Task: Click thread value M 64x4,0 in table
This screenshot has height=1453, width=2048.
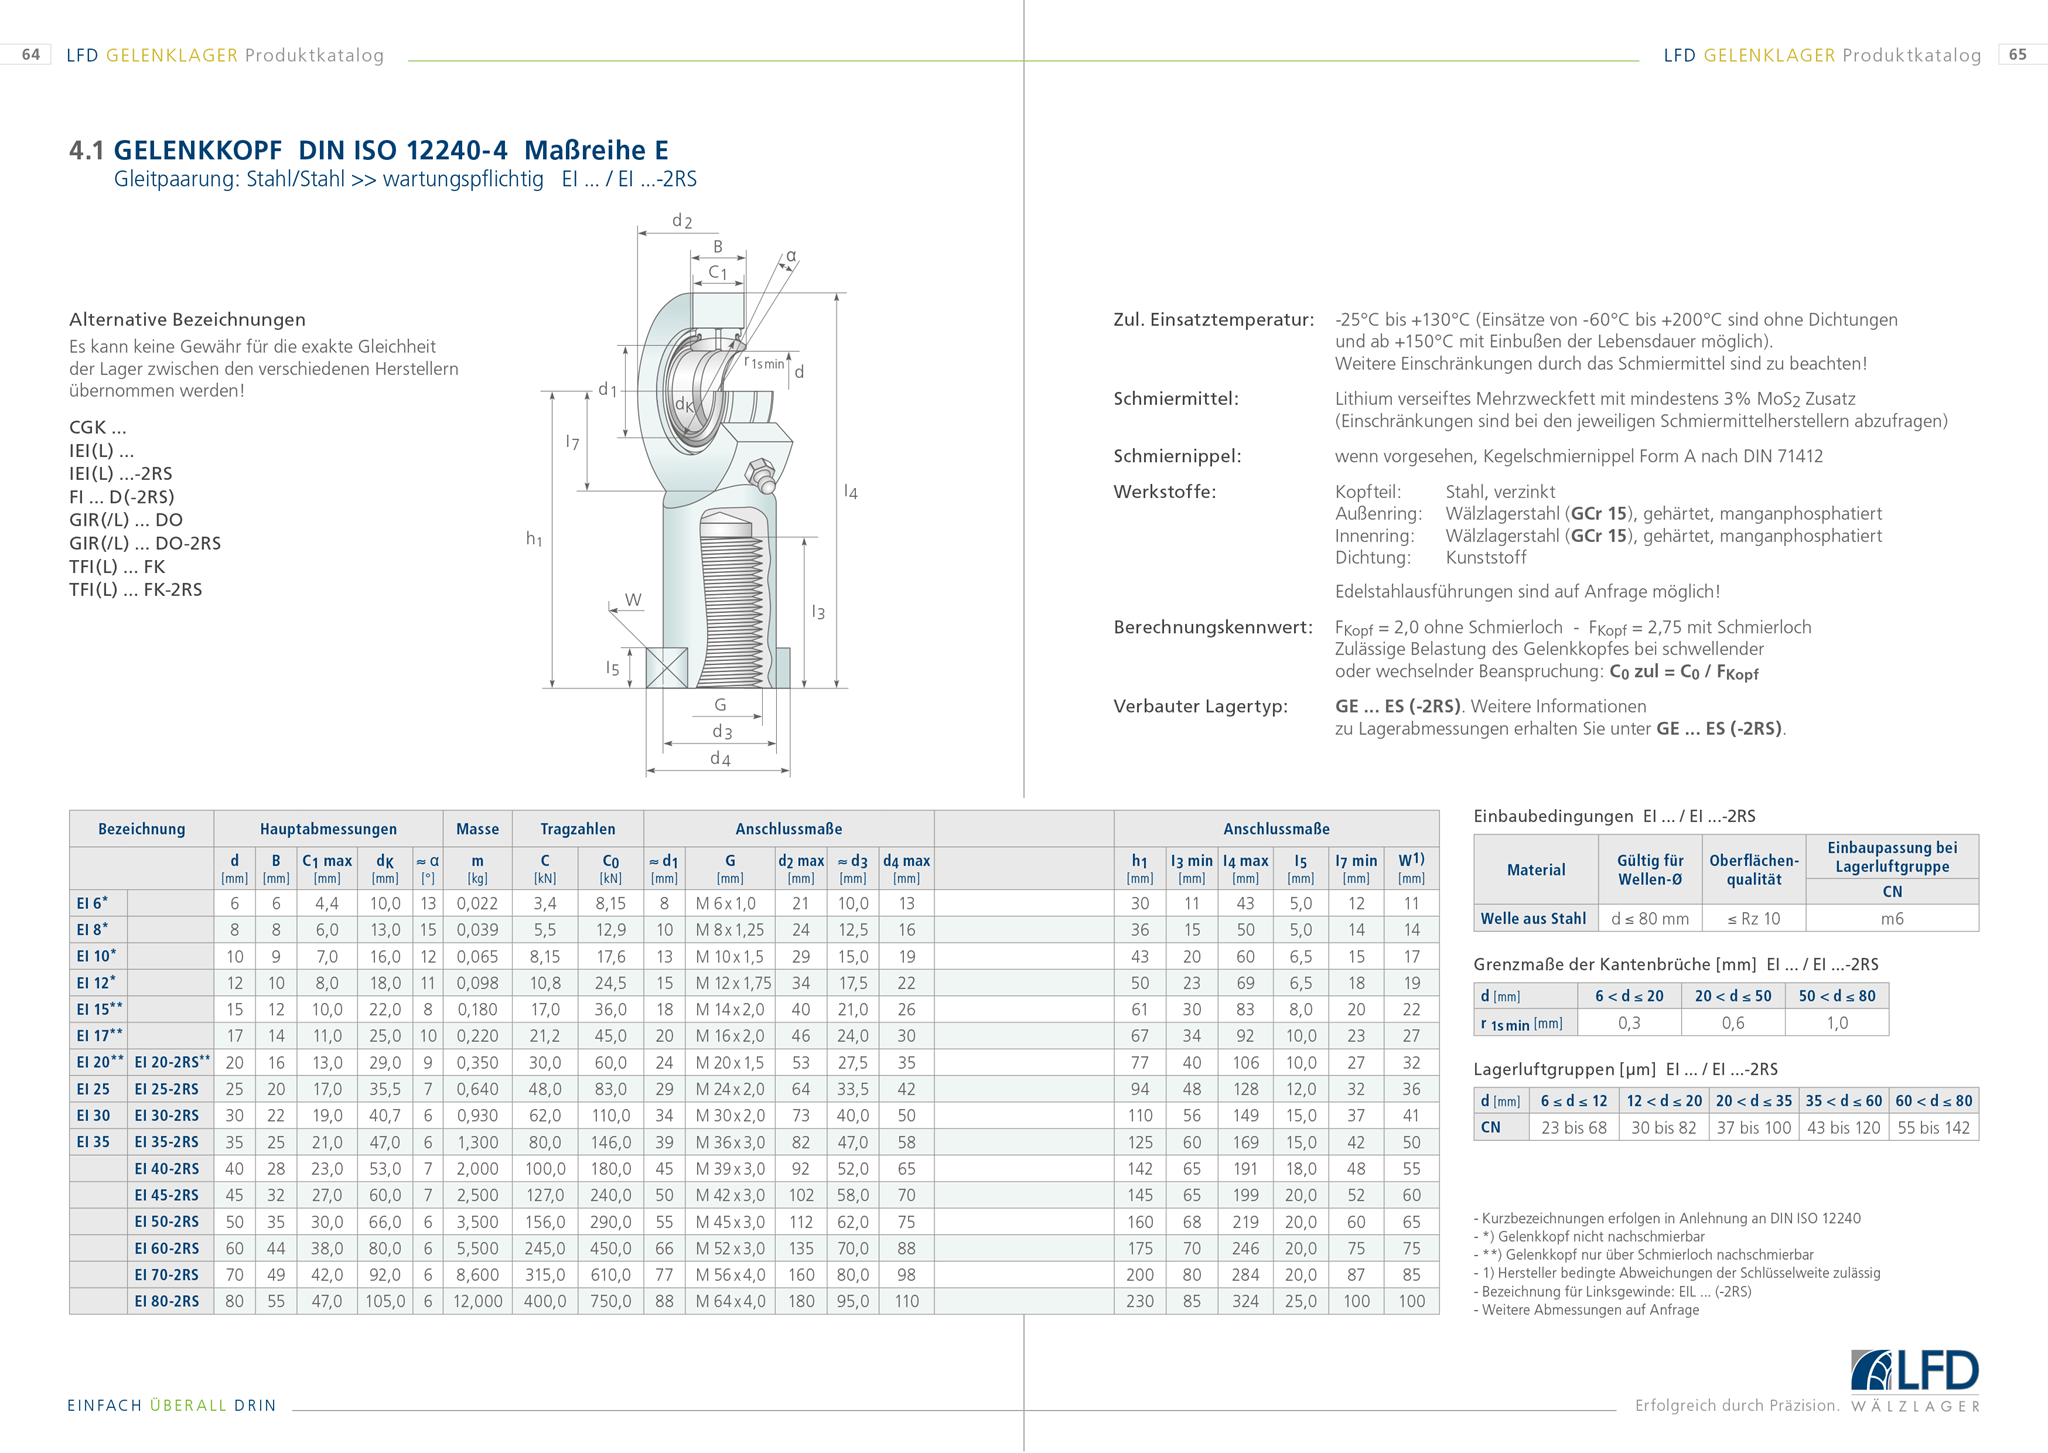Action: click(730, 1301)
